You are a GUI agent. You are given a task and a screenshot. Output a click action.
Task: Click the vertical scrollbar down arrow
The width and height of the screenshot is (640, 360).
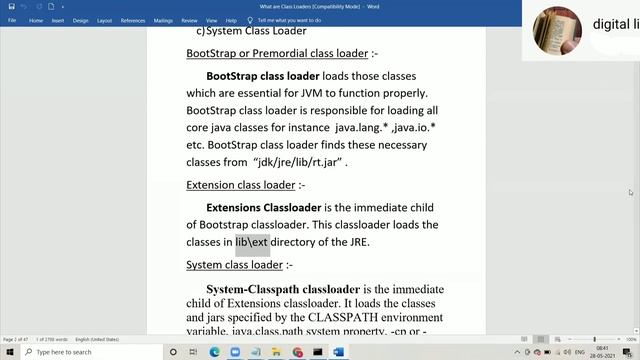tap(636, 331)
